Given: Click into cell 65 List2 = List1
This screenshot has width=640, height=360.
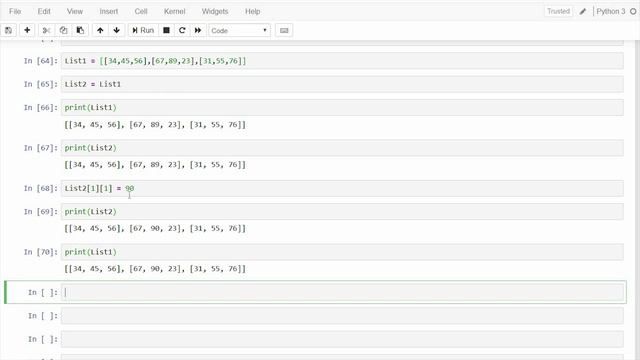Looking at the screenshot, I should point(342,84).
